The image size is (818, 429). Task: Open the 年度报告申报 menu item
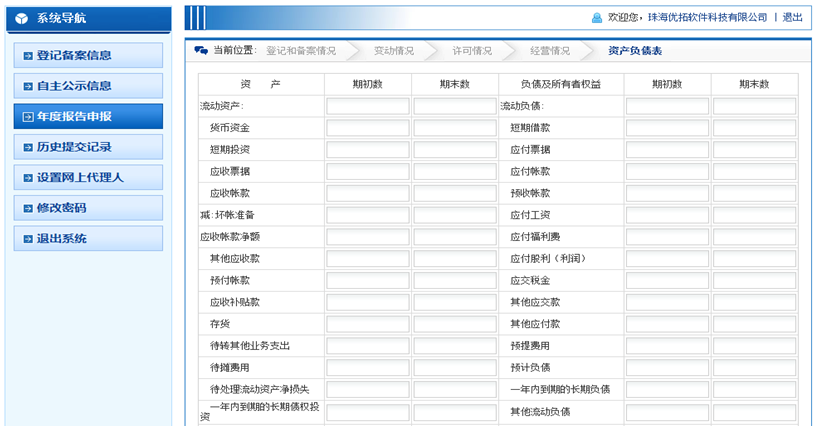83,117
